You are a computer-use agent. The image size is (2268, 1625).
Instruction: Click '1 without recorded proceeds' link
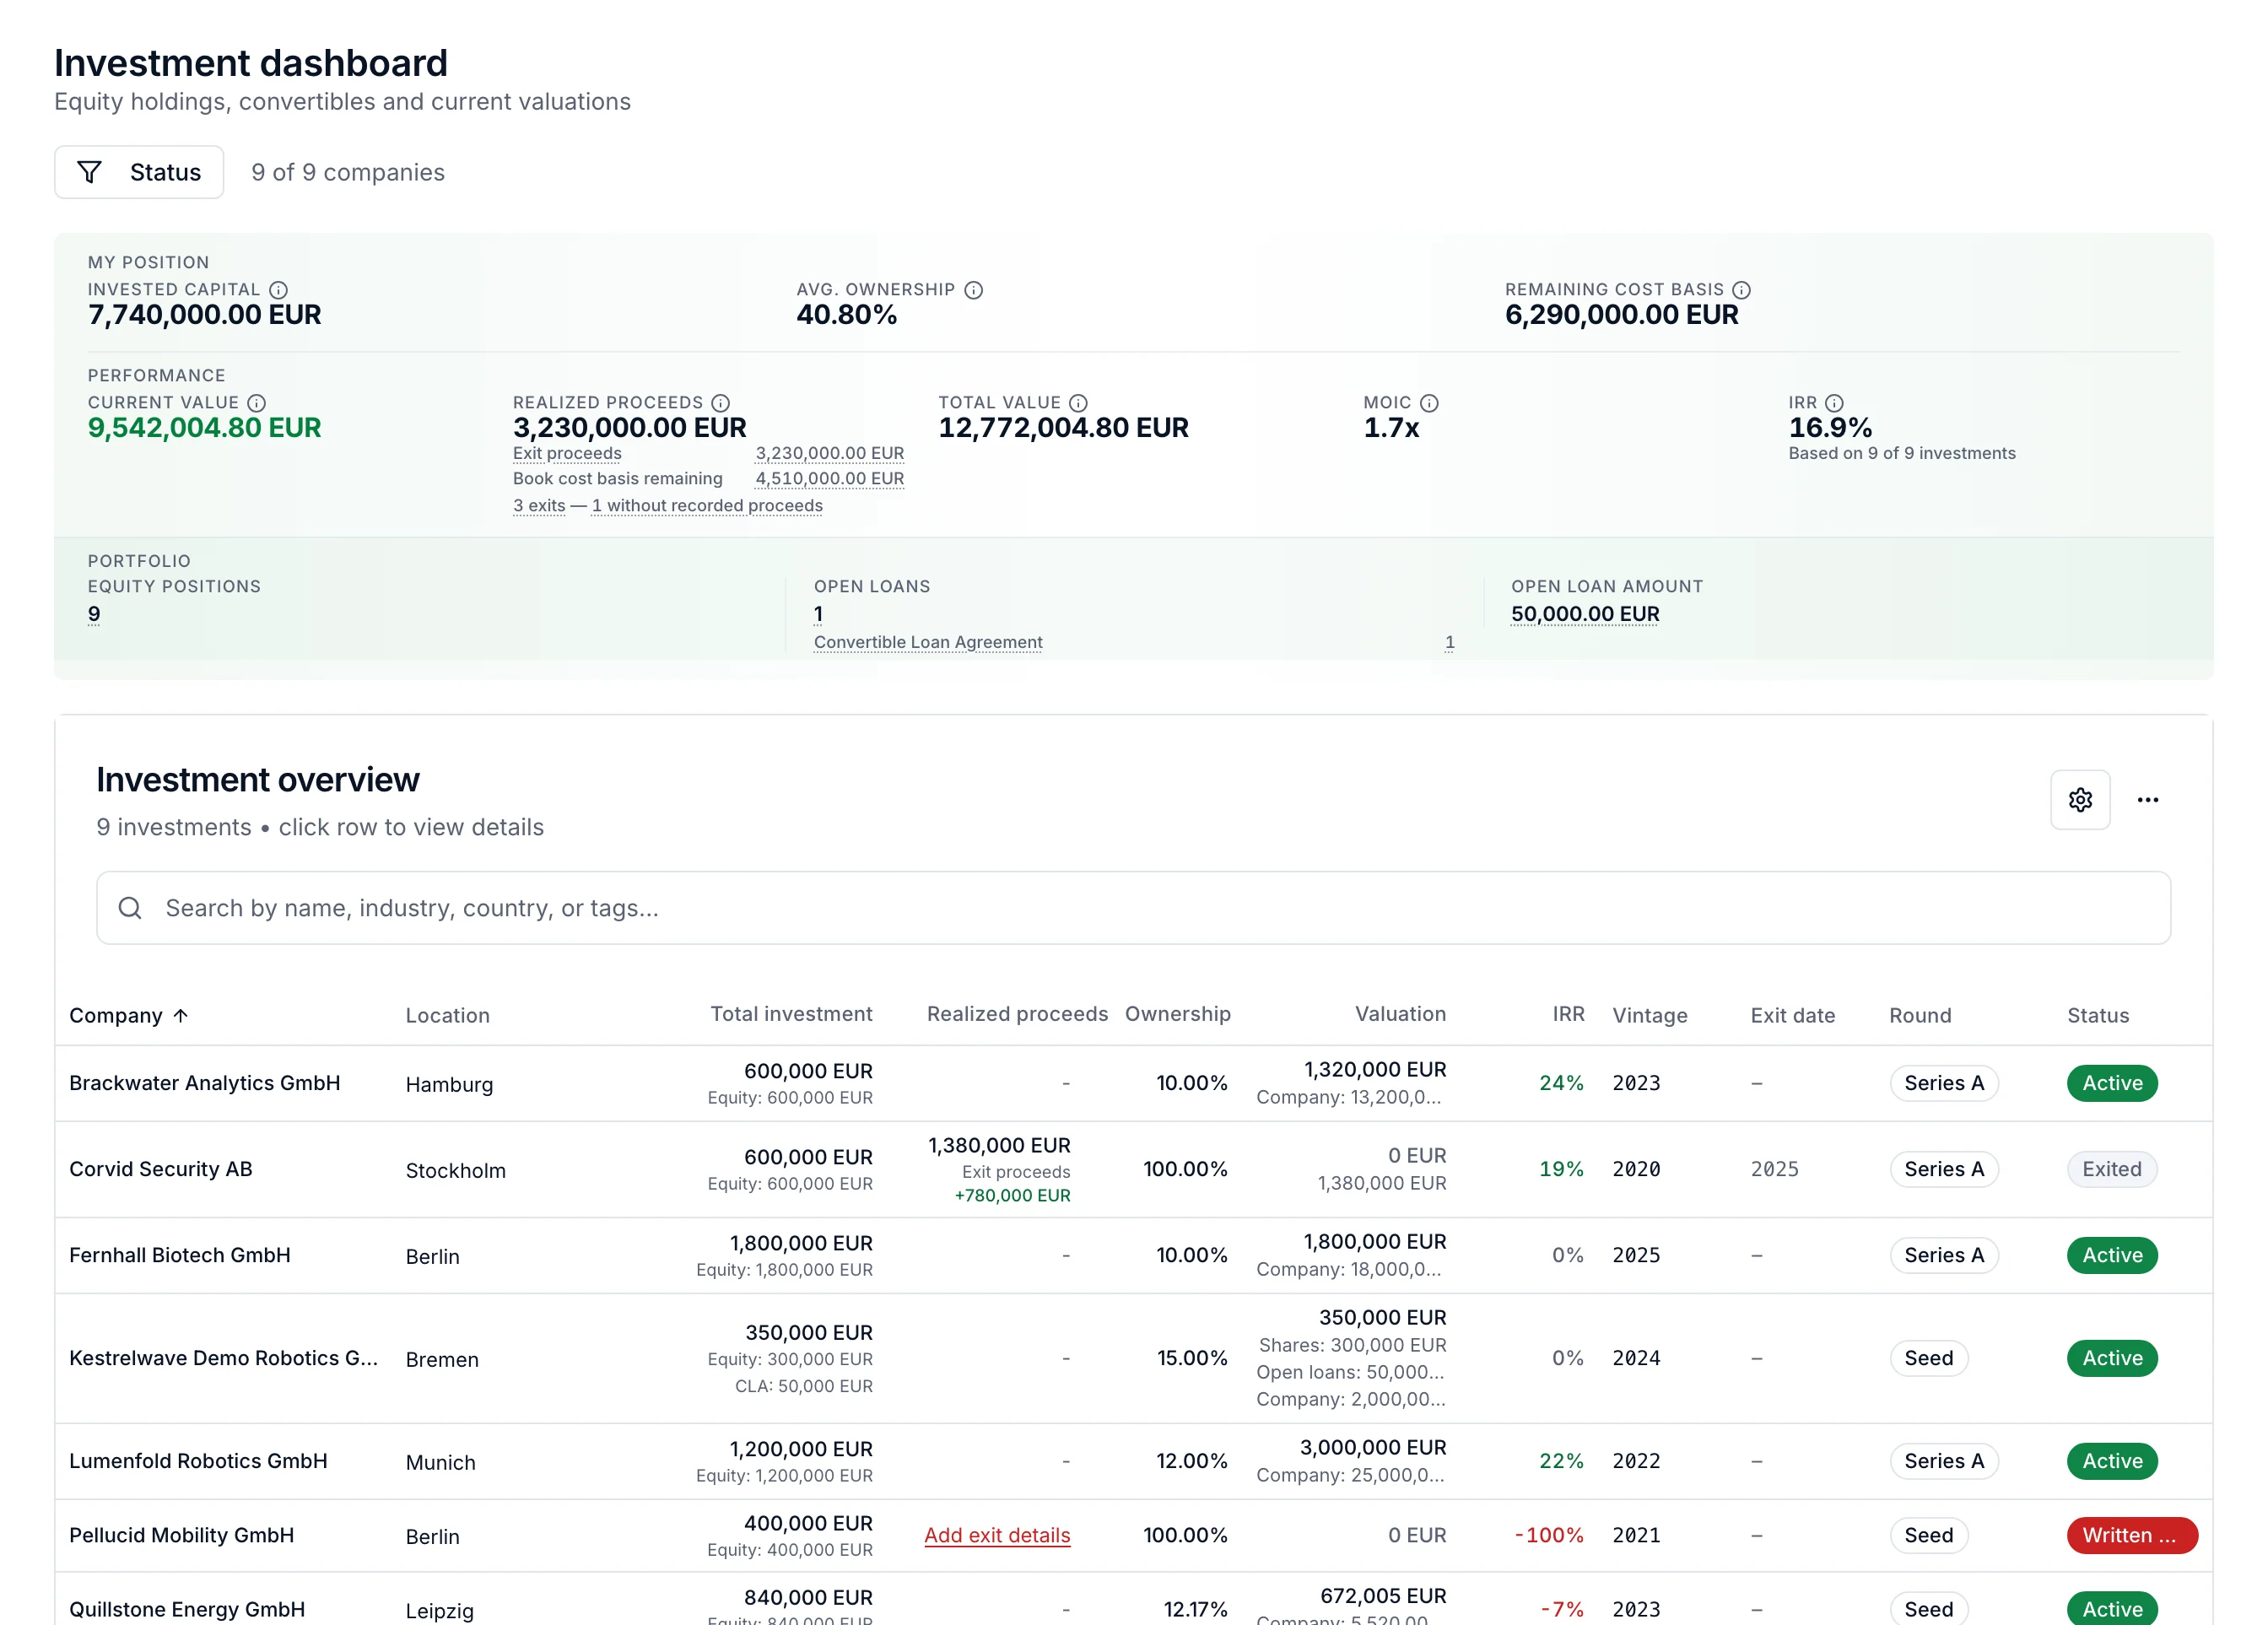(x=707, y=505)
